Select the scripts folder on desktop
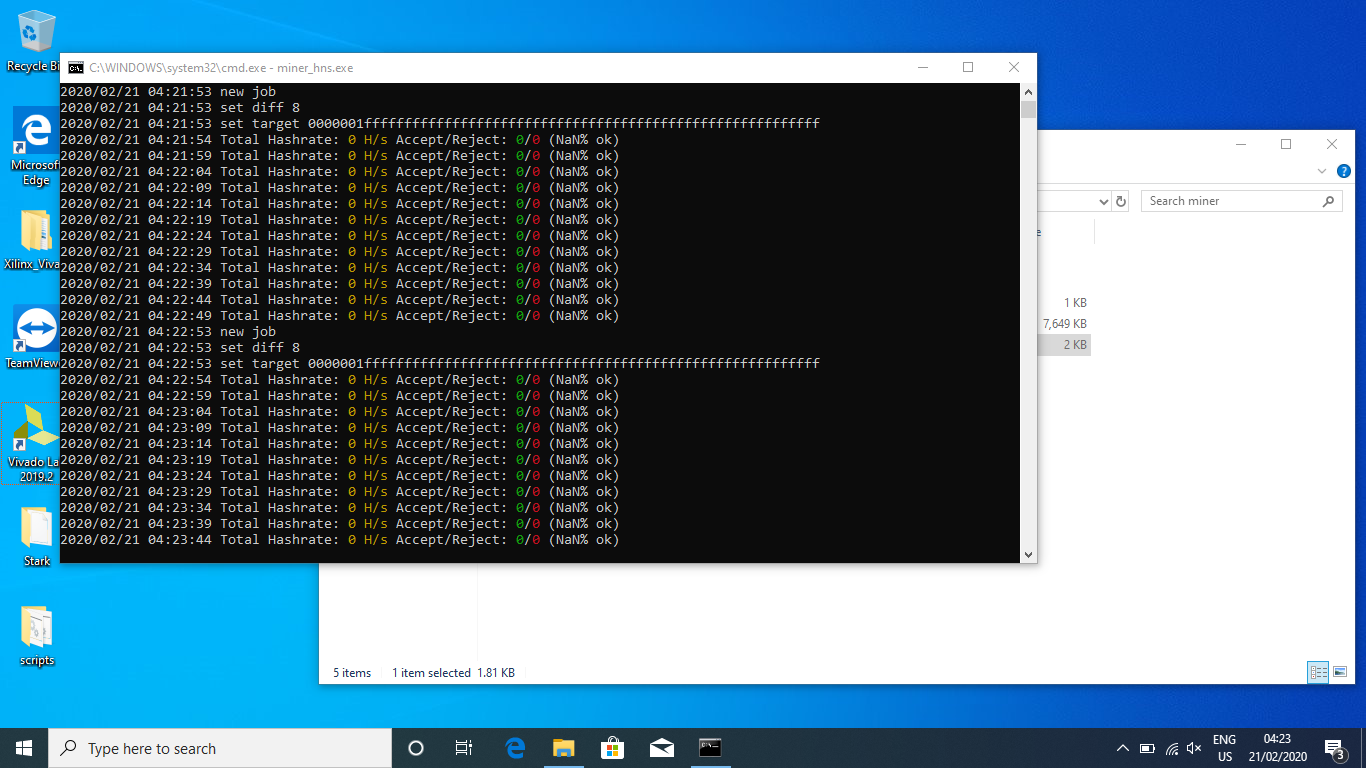The height and width of the screenshot is (768, 1366). 36,635
